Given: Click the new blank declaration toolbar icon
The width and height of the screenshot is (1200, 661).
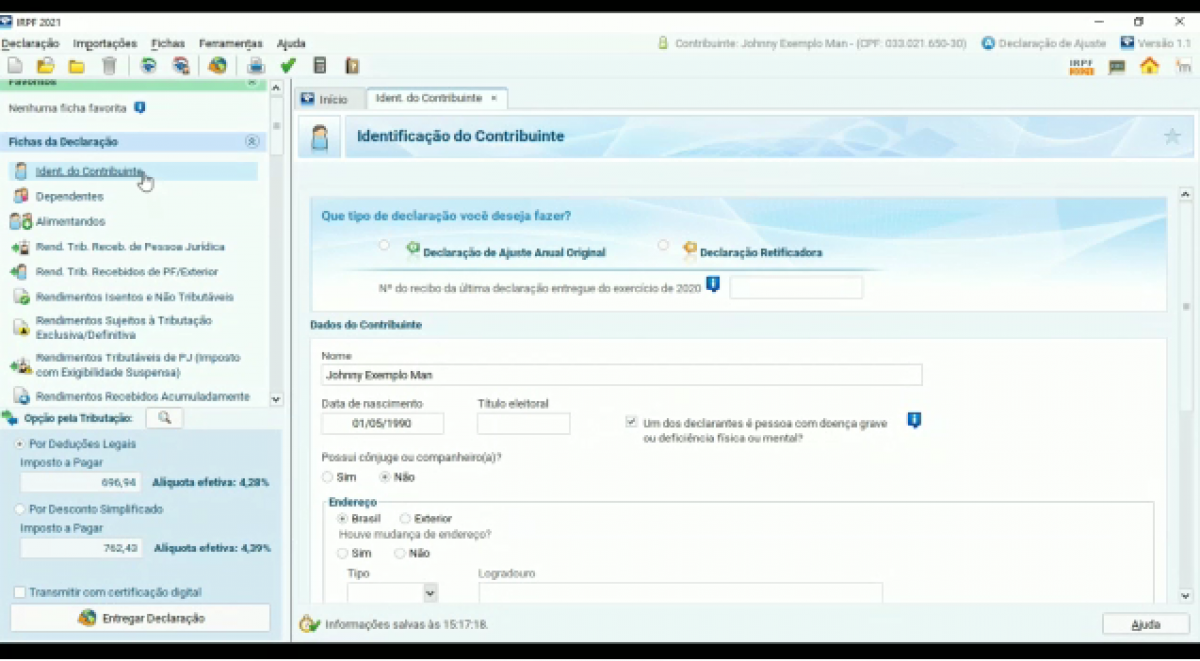Looking at the screenshot, I should [15, 66].
